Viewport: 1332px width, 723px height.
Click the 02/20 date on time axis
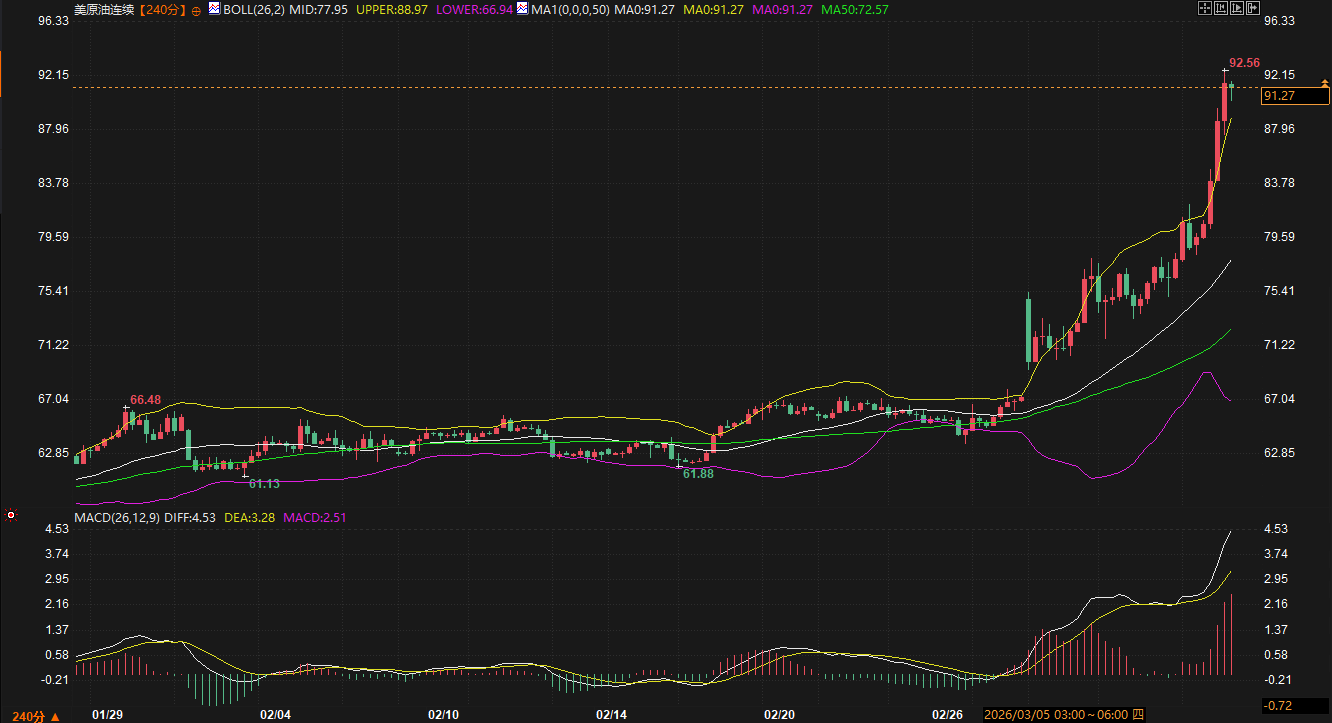point(779,715)
